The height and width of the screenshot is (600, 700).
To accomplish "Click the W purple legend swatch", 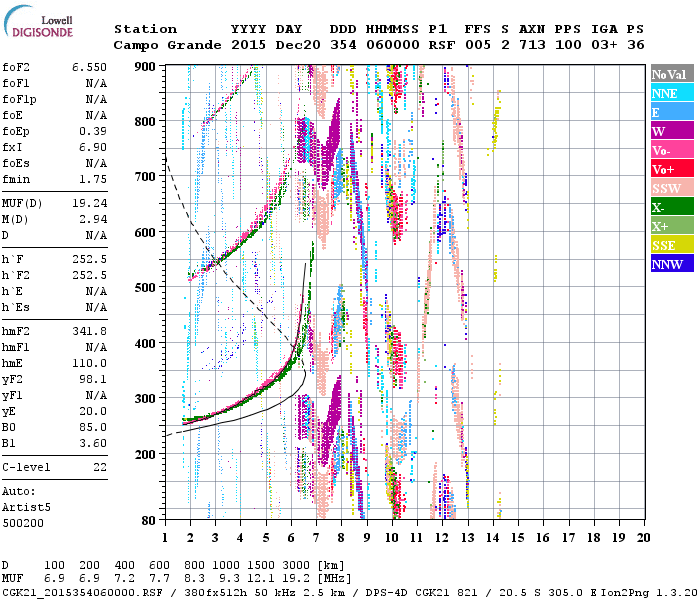I will point(672,130).
